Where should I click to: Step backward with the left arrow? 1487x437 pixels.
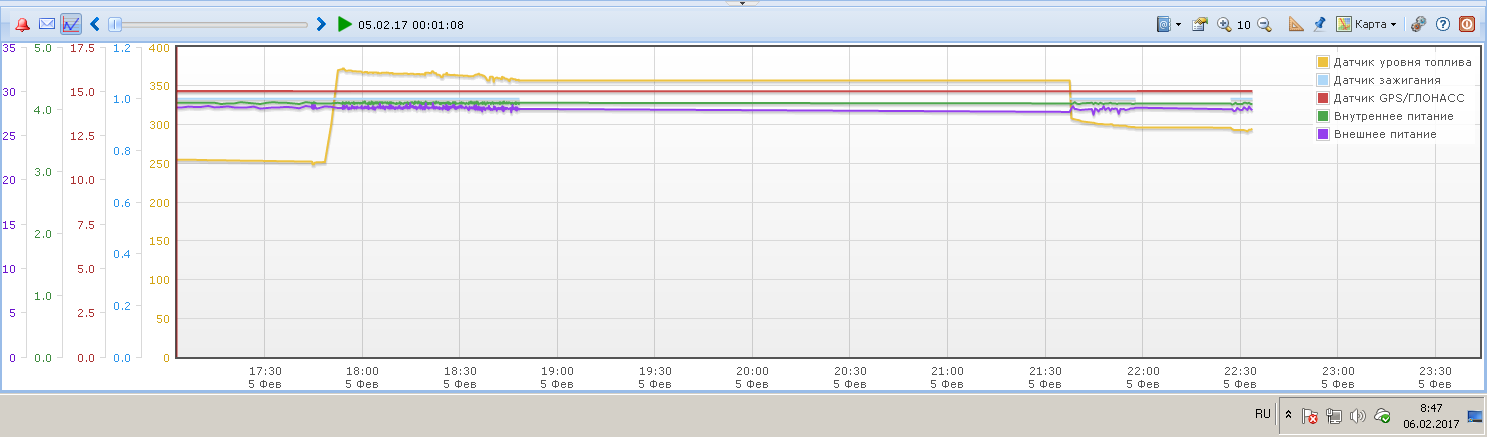pyautogui.click(x=95, y=24)
